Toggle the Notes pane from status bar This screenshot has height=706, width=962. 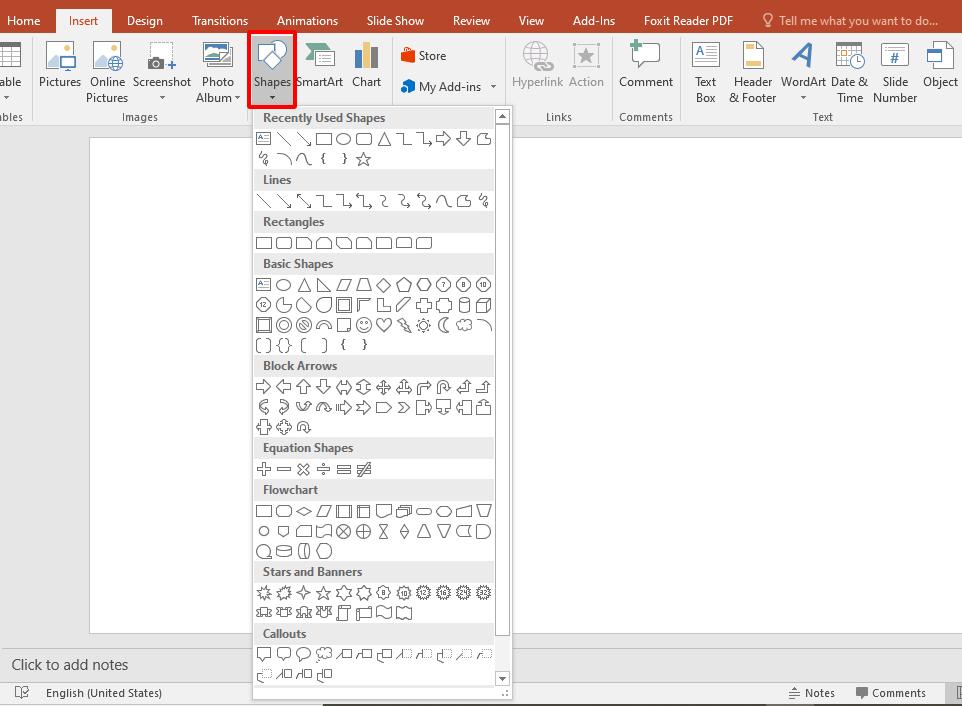click(810, 693)
